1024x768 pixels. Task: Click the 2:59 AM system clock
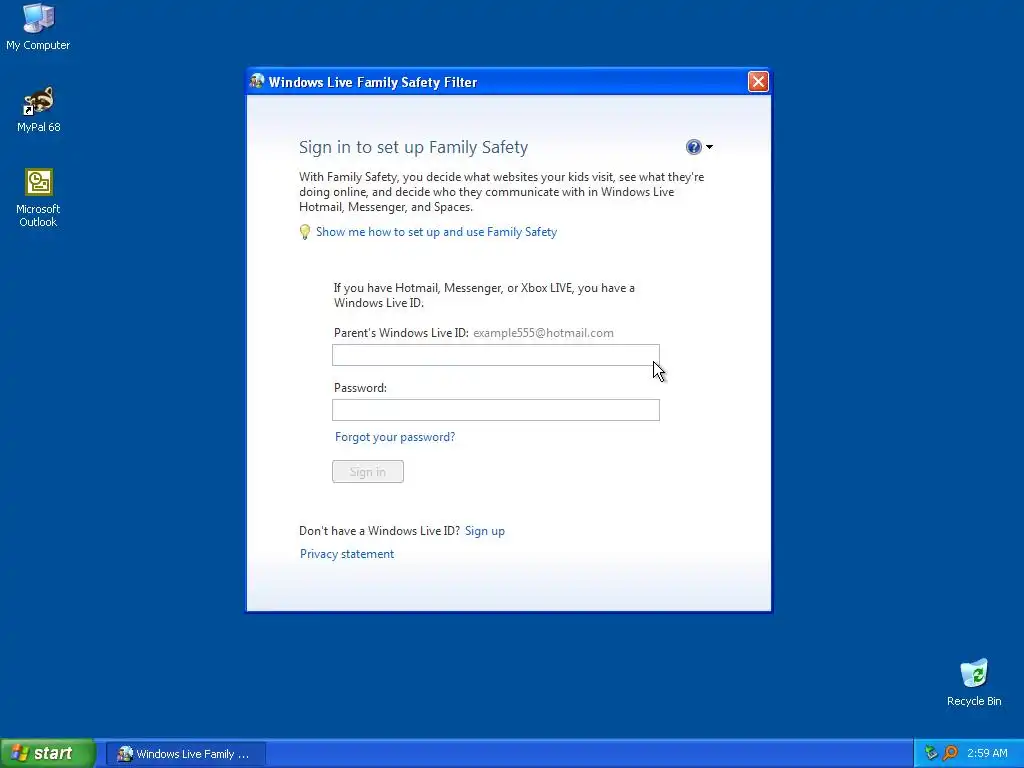987,753
